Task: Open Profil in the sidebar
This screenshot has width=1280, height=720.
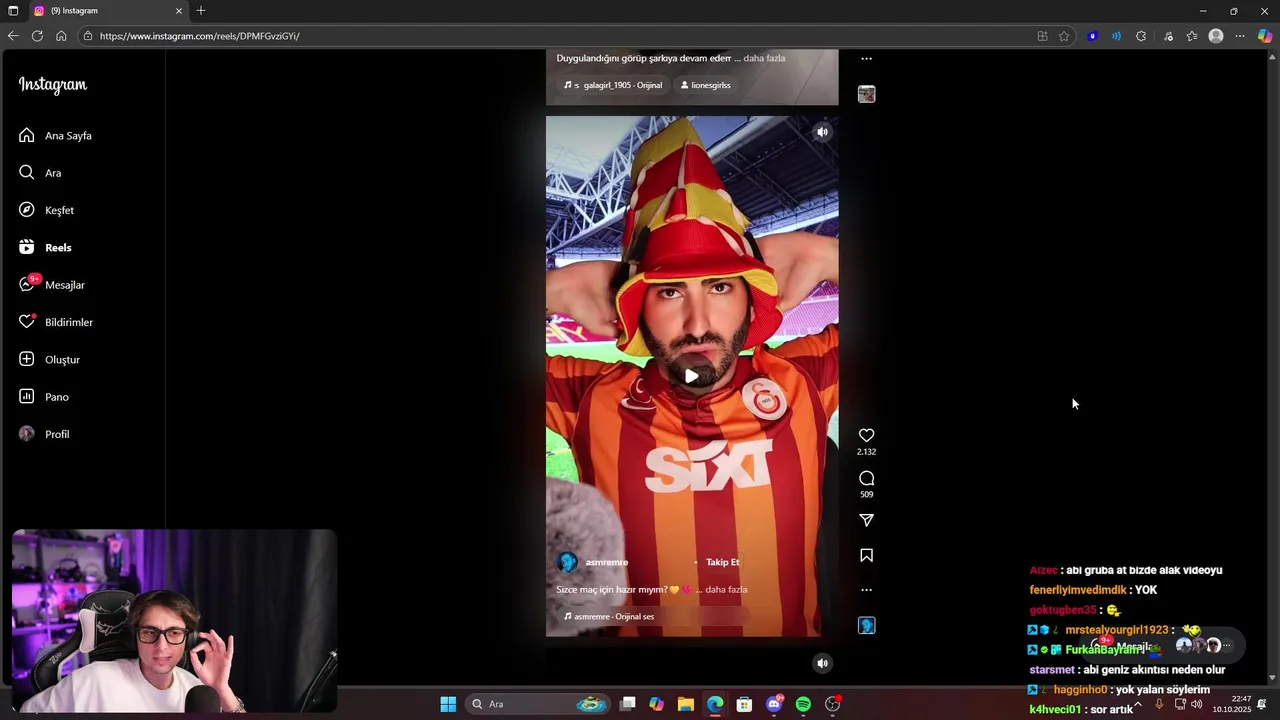Action: [x=44, y=434]
